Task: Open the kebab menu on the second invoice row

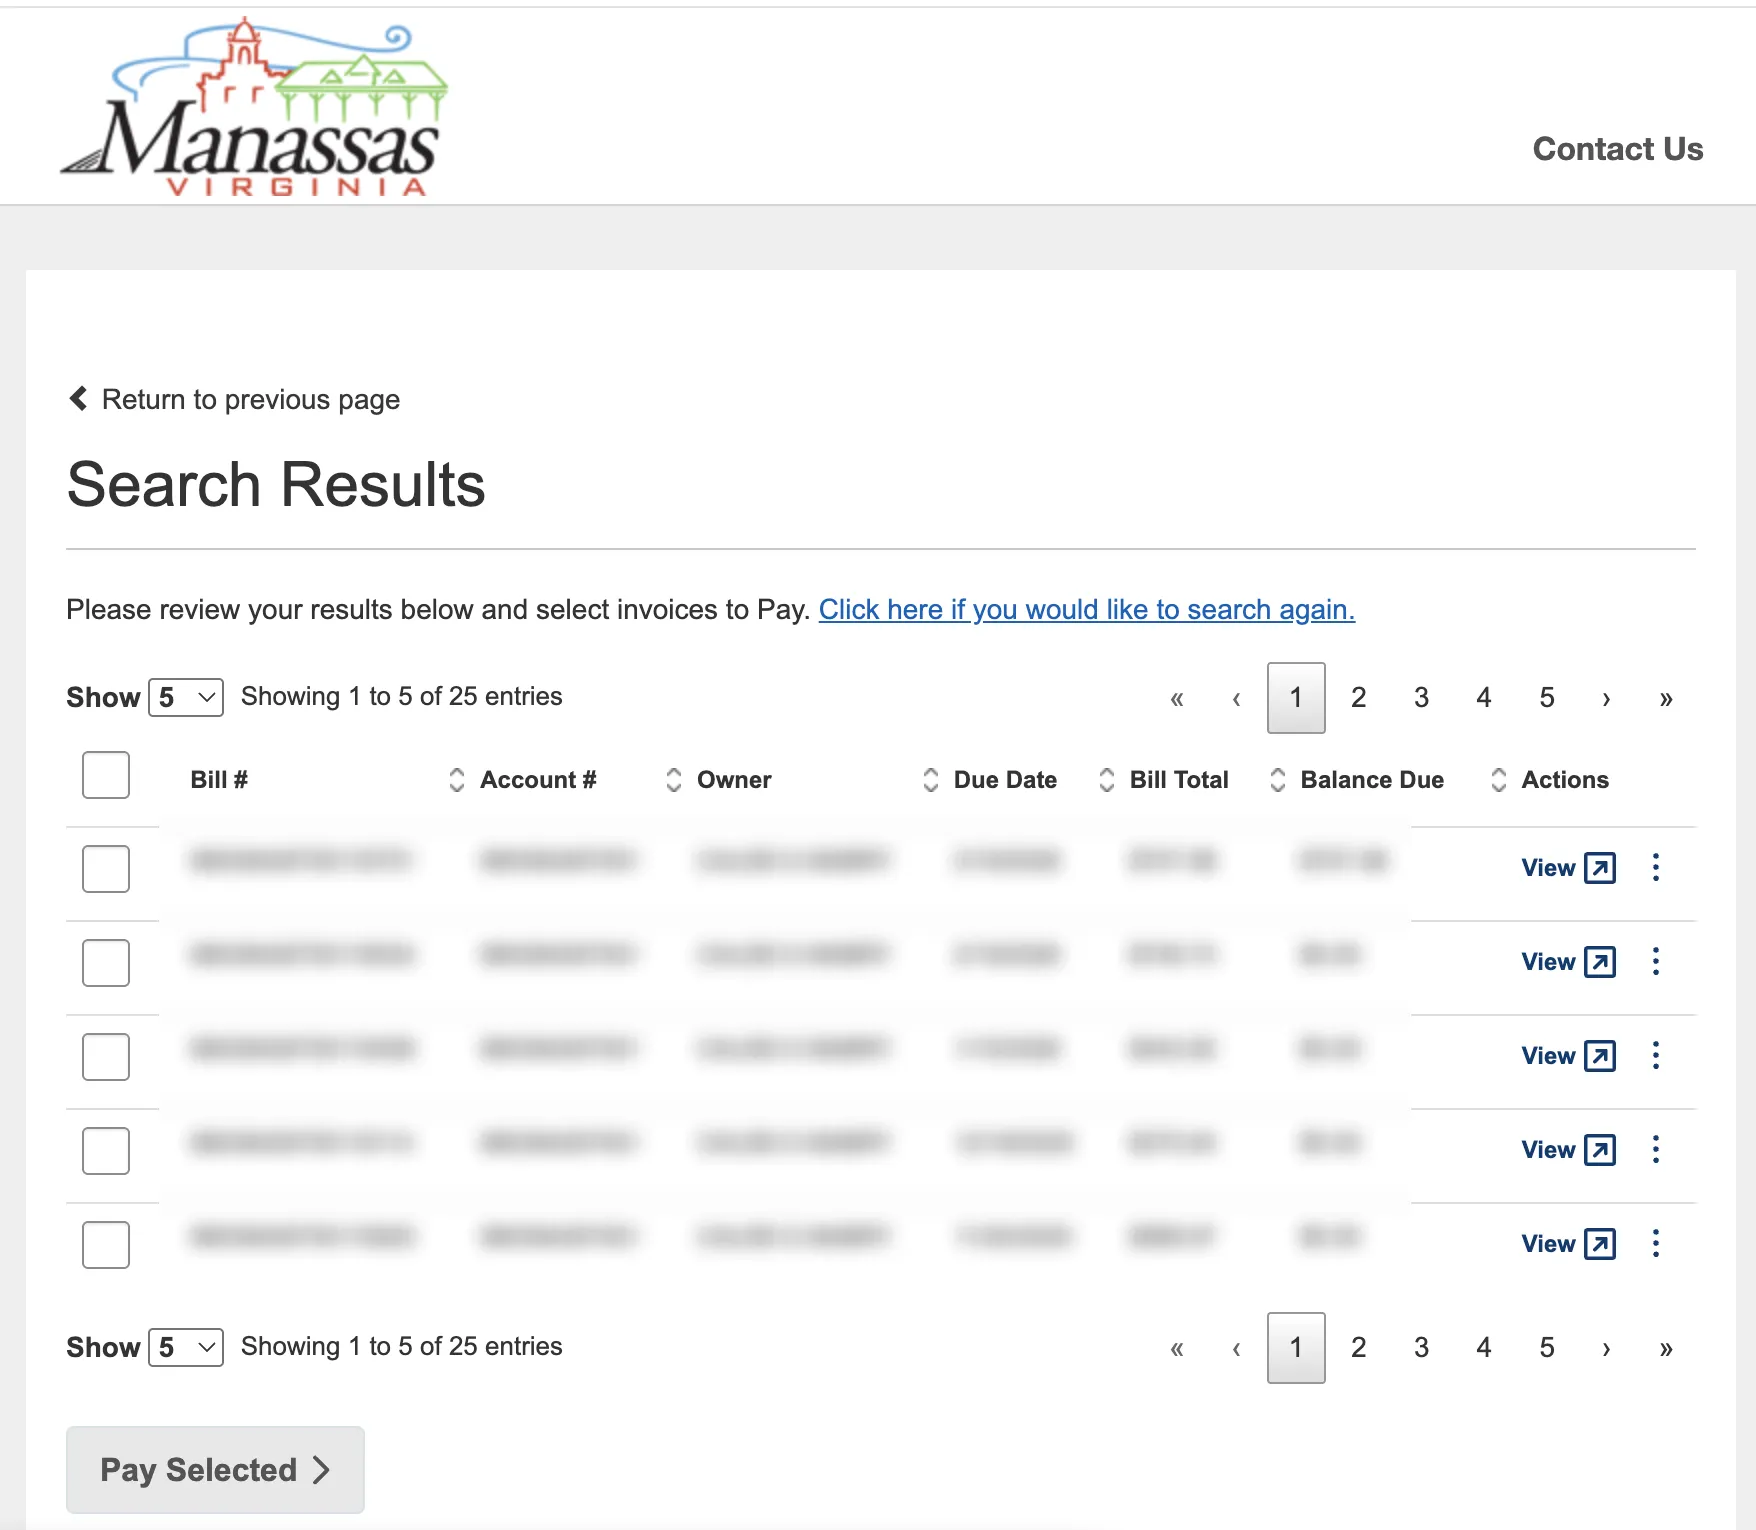Action: click(x=1656, y=961)
